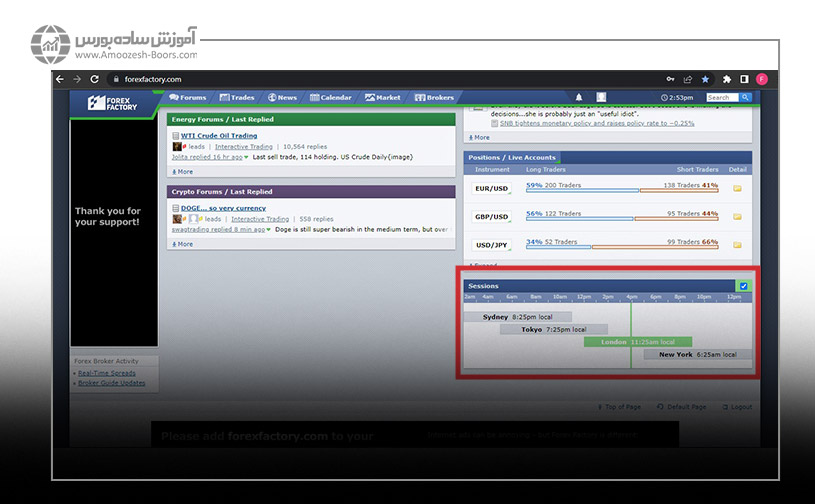Image resolution: width=815 pixels, height=504 pixels.
Task: Open the notifications bell icon
Action: coord(578,98)
